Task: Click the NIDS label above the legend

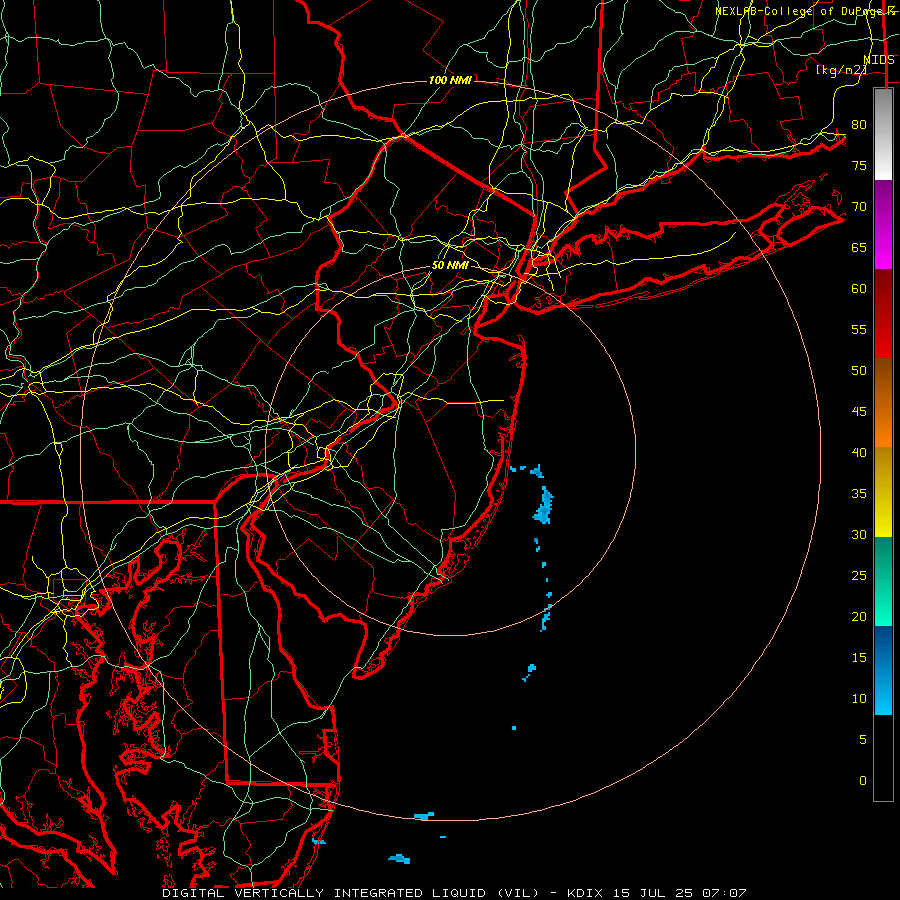Action: [879, 60]
